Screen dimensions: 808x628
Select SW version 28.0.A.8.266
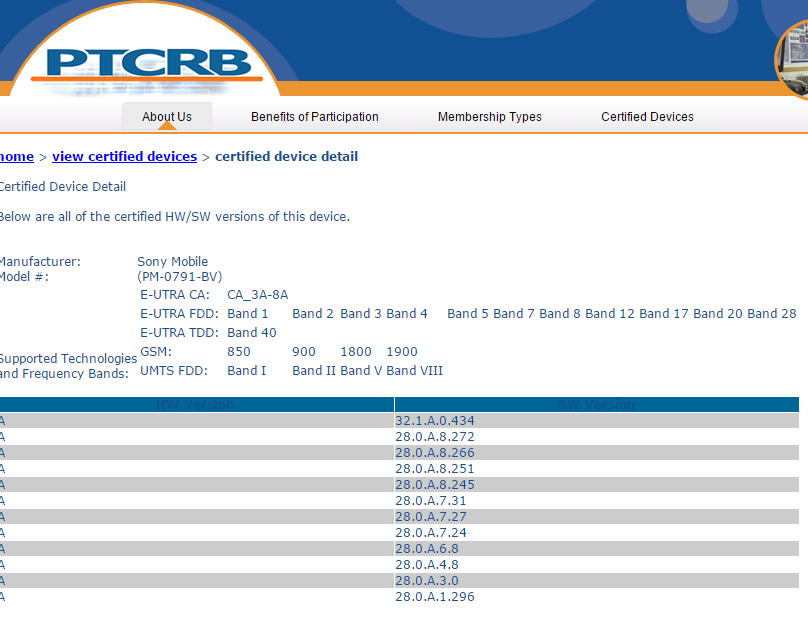tap(435, 453)
